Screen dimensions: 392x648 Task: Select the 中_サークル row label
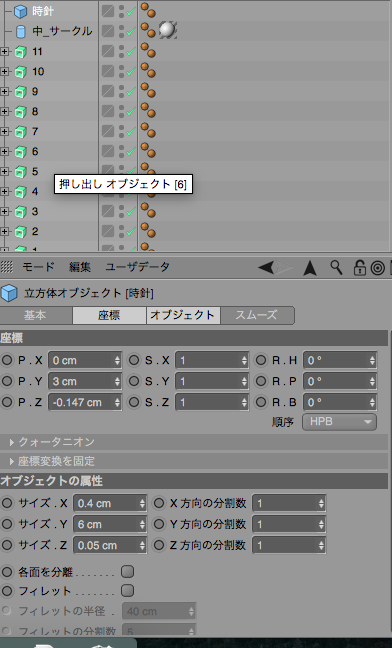(x=62, y=31)
